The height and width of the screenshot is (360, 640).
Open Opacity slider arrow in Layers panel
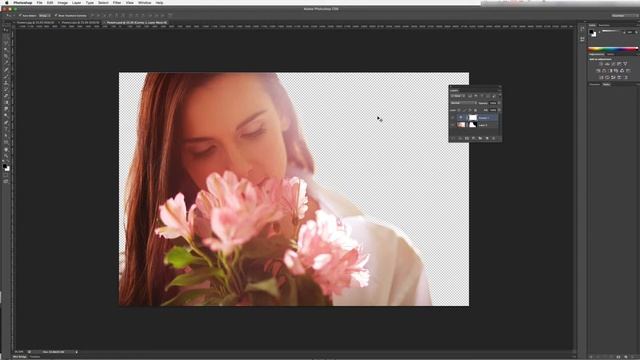[499, 103]
